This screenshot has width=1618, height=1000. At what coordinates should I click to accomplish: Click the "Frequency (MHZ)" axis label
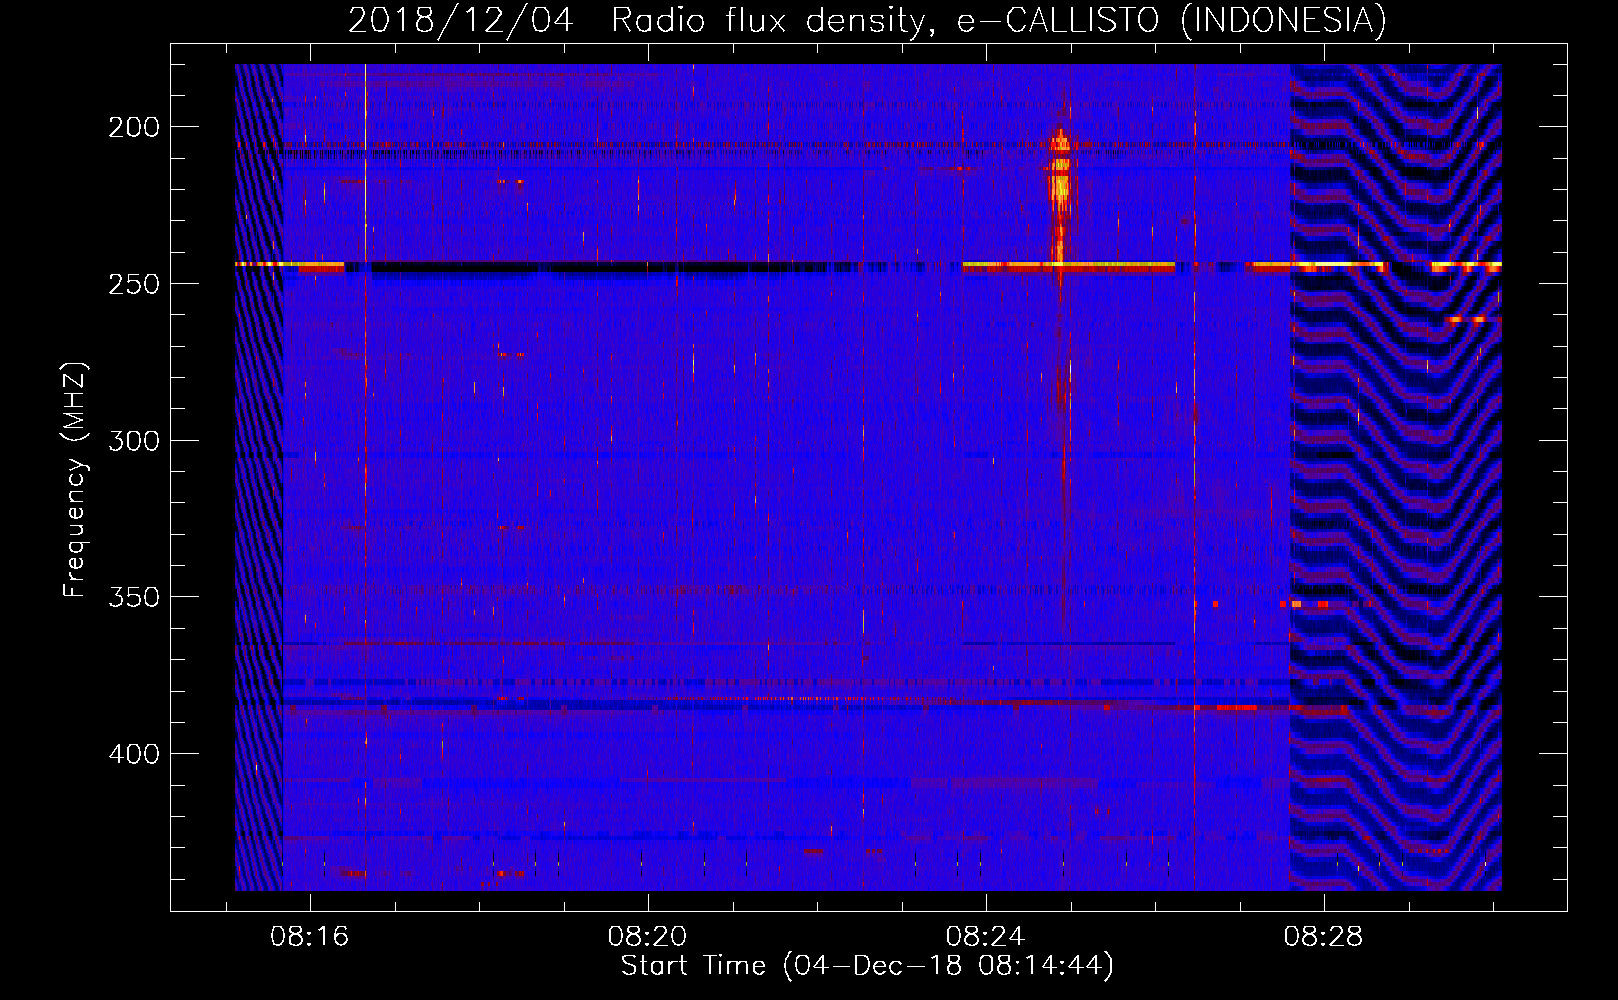tap(75, 480)
